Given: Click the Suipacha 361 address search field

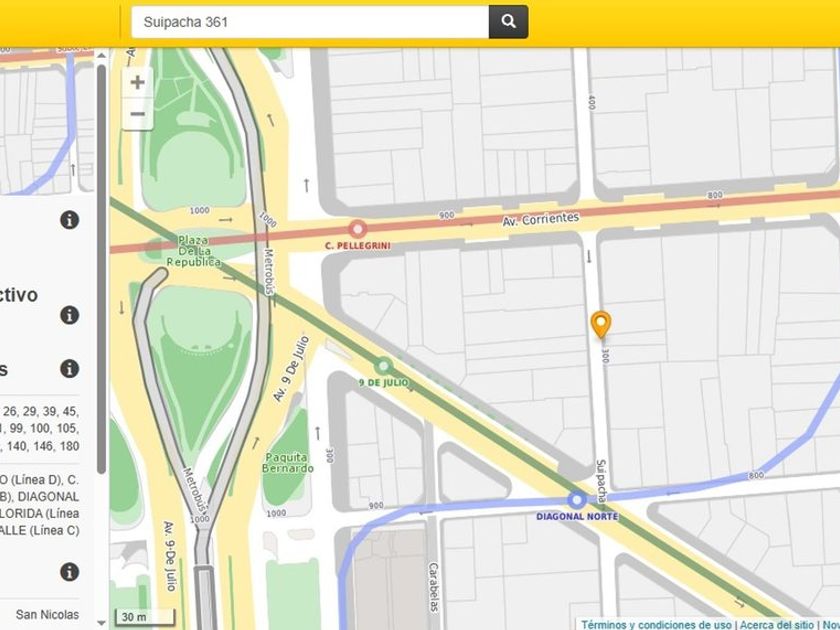Looking at the screenshot, I should (310, 22).
